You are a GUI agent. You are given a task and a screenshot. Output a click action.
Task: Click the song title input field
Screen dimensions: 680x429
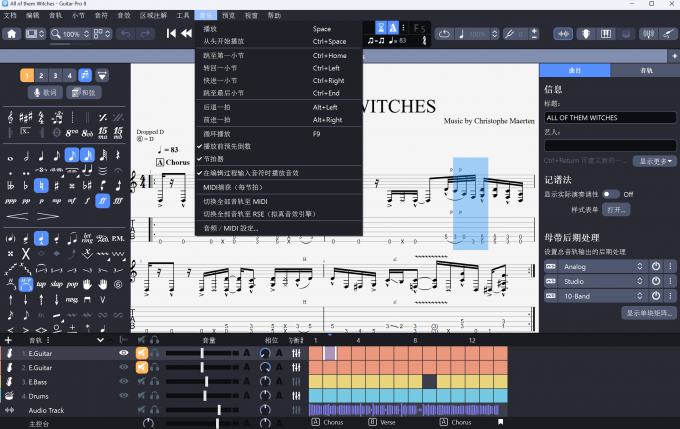coord(609,118)
